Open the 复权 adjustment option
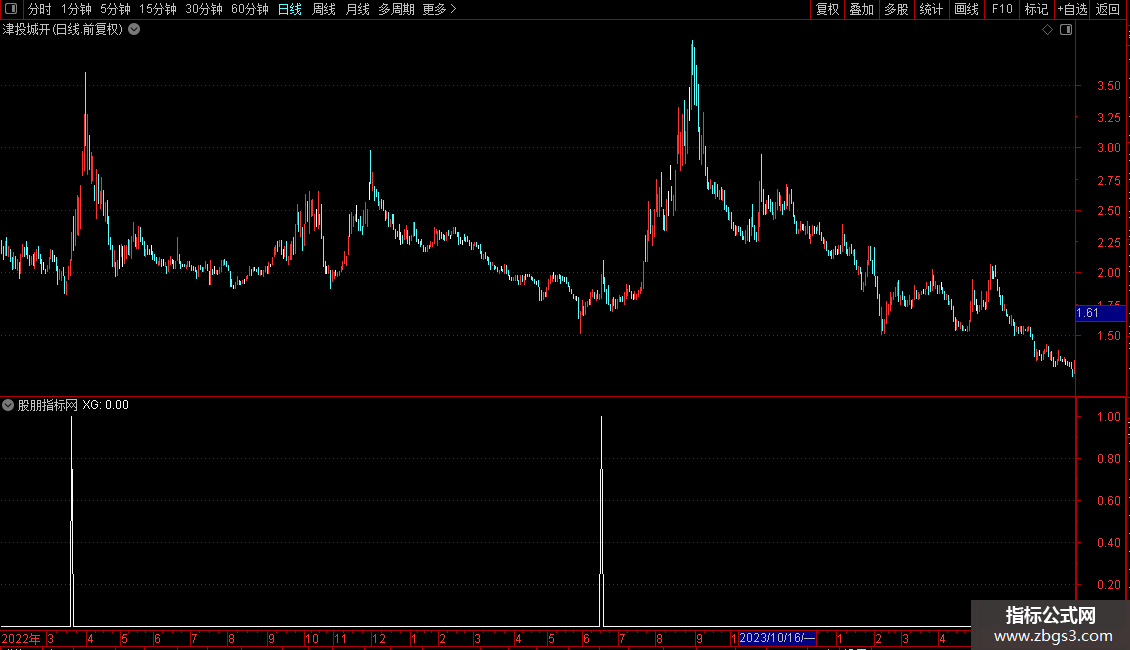This screenshot has height=650, width=1130. [x=827, y=9]
